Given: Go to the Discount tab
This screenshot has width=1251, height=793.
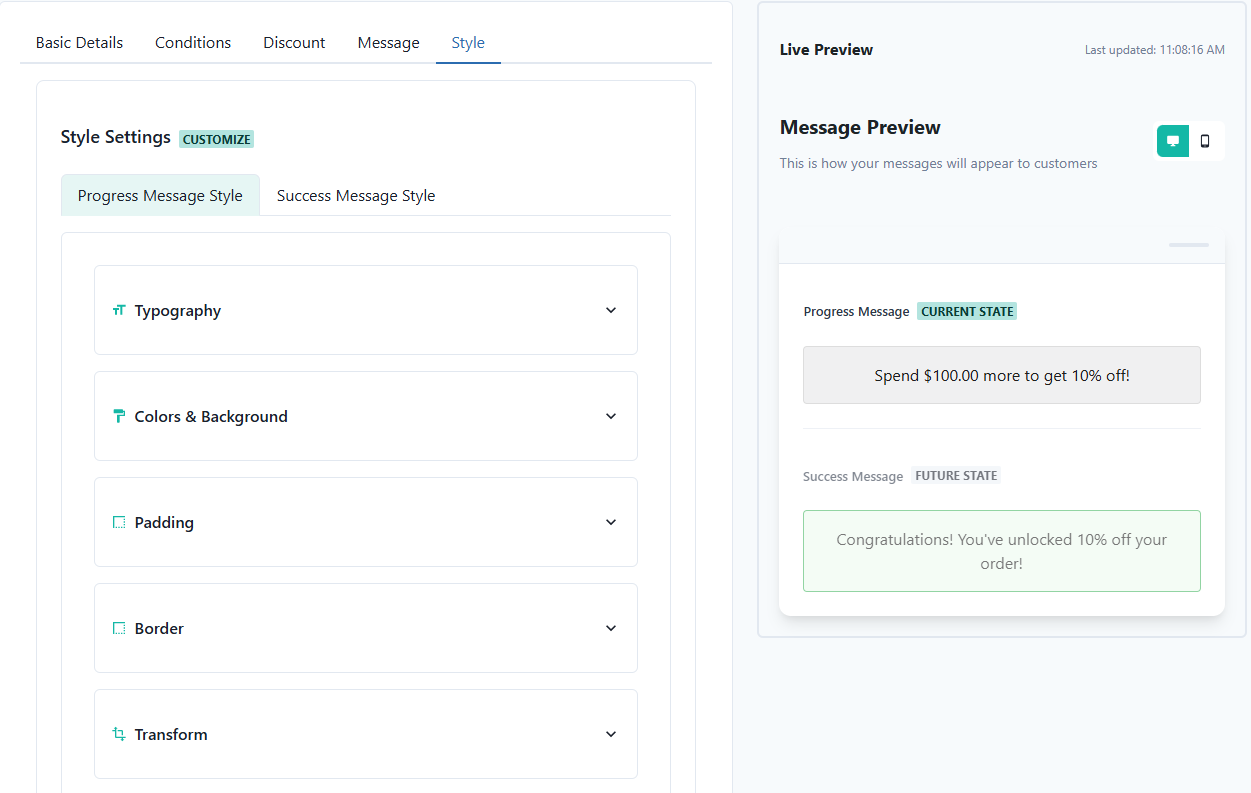Looking at the screenshot, I should tap(294, 43).
